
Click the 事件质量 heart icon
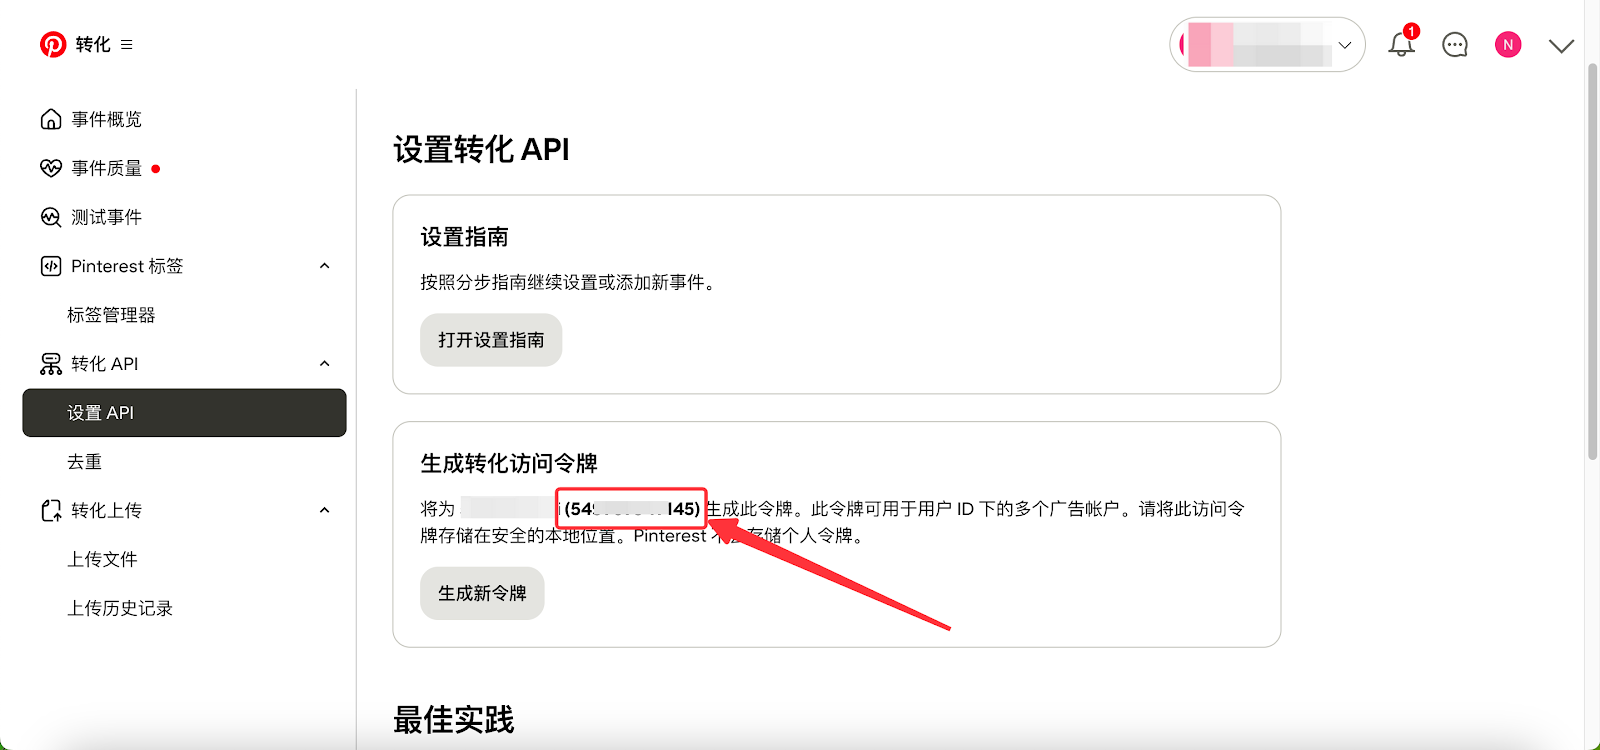pos(51,168)
